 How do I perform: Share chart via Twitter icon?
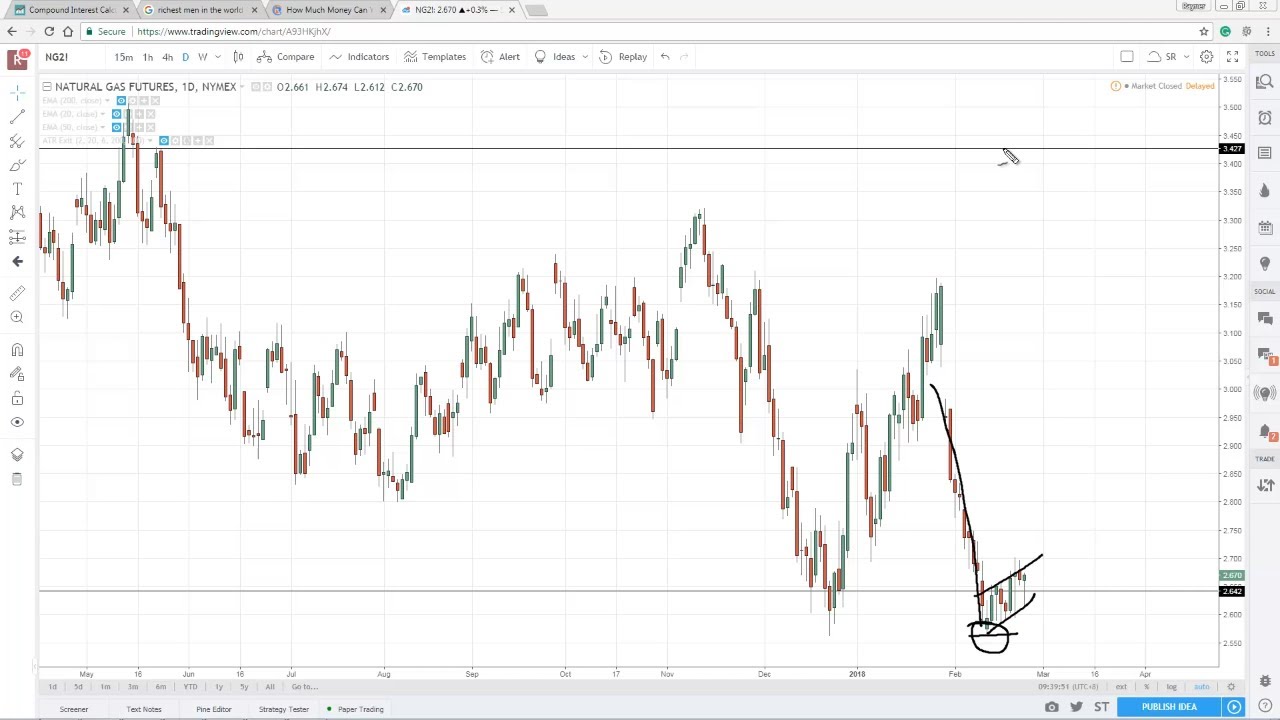[1076, 707]
